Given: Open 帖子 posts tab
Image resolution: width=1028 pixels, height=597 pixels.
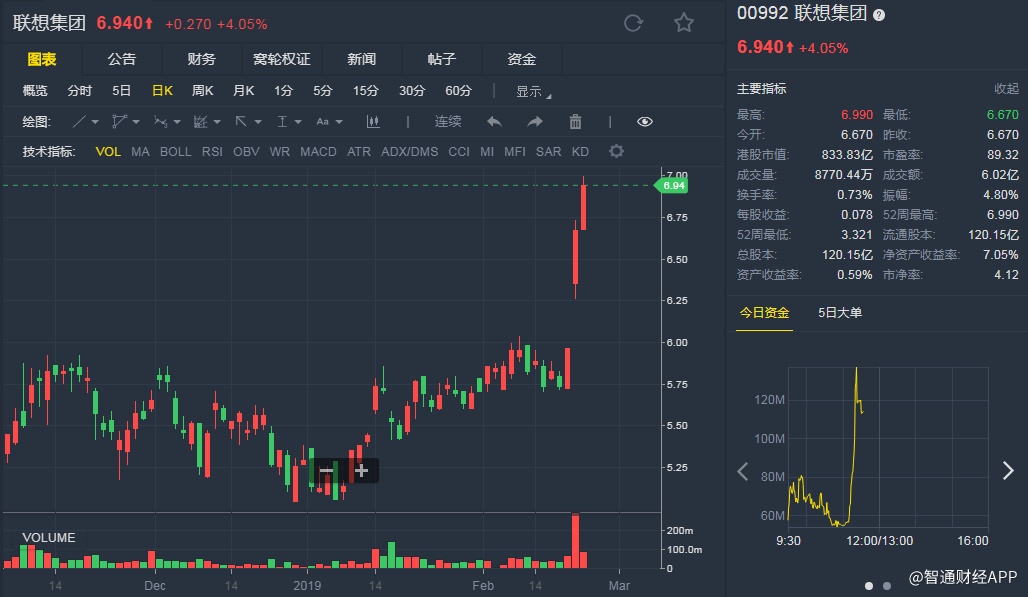Looking at the screenshot, I should 442,59.
